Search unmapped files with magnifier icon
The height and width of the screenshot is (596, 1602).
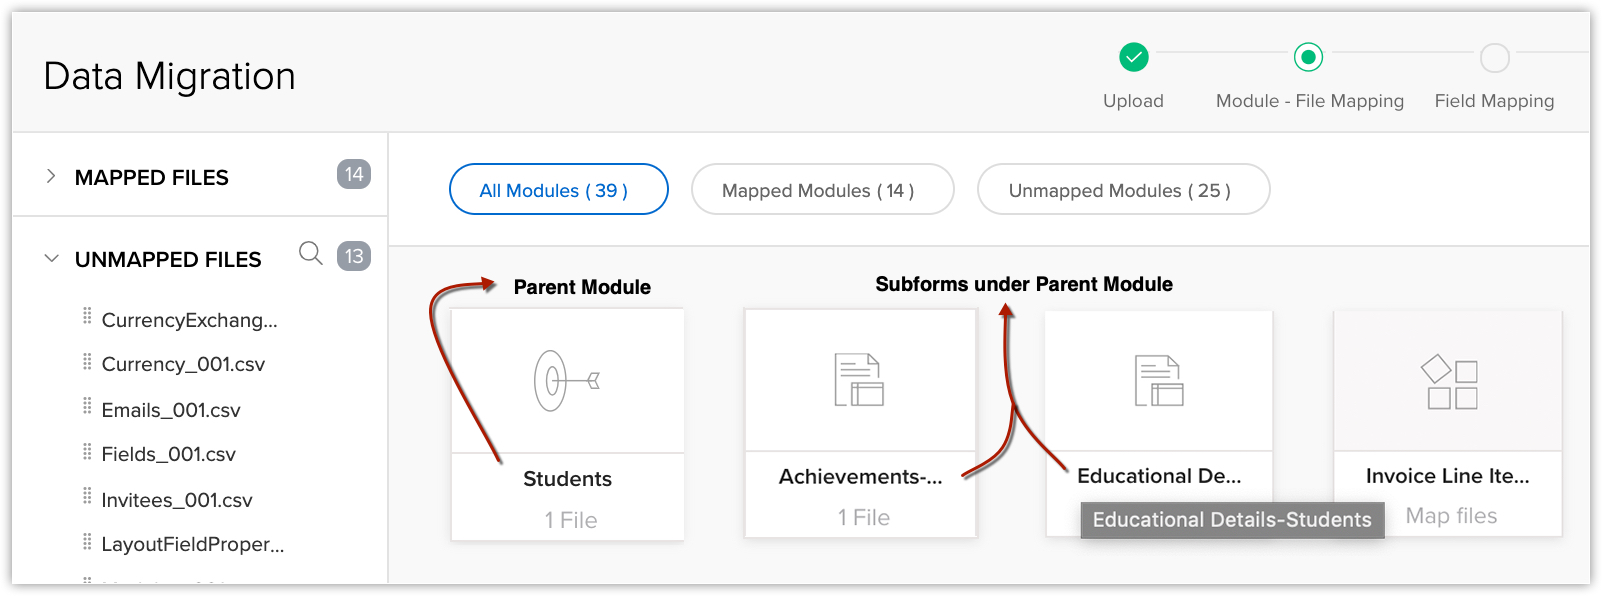click(311, 254)
